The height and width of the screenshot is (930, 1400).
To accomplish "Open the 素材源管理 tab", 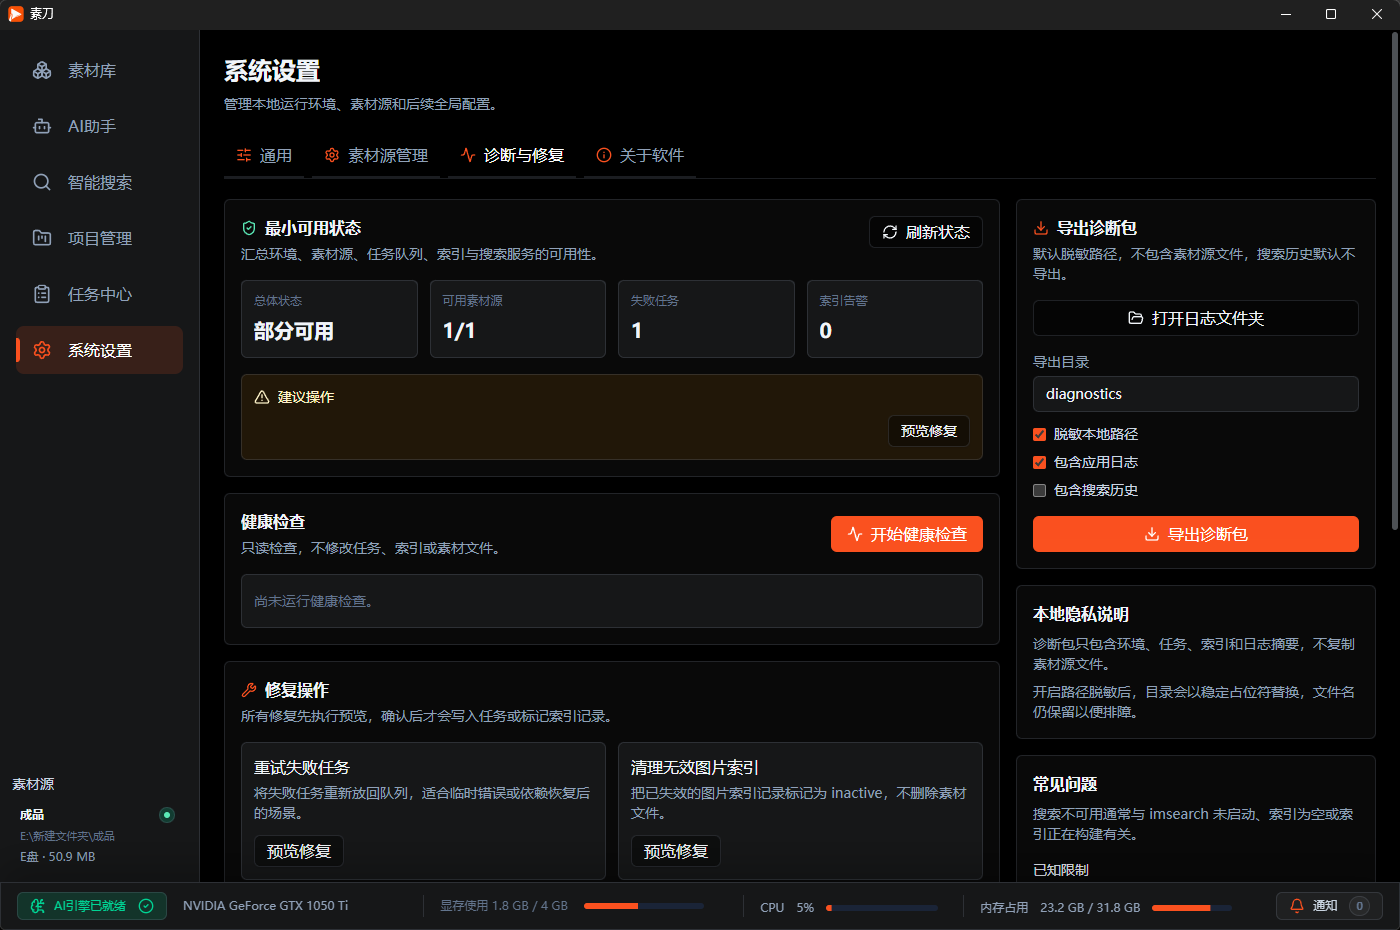I will click(x=376, y=155).
